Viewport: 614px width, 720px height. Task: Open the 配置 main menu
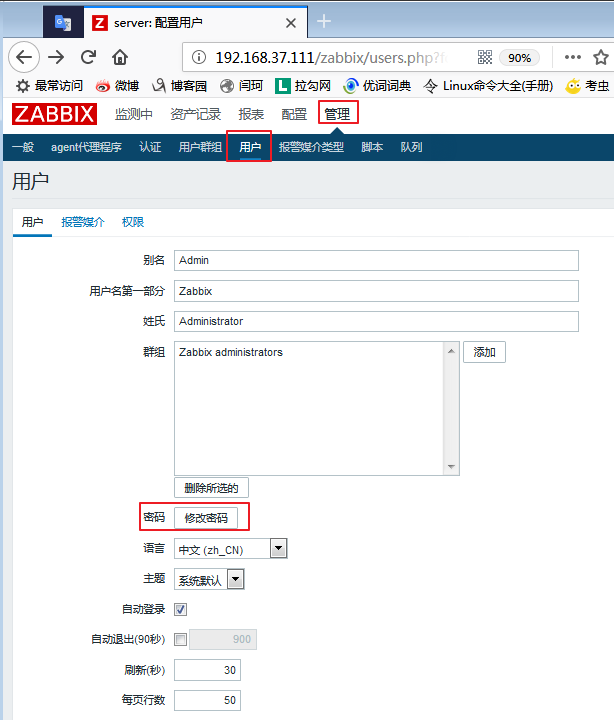coord(294,114)
